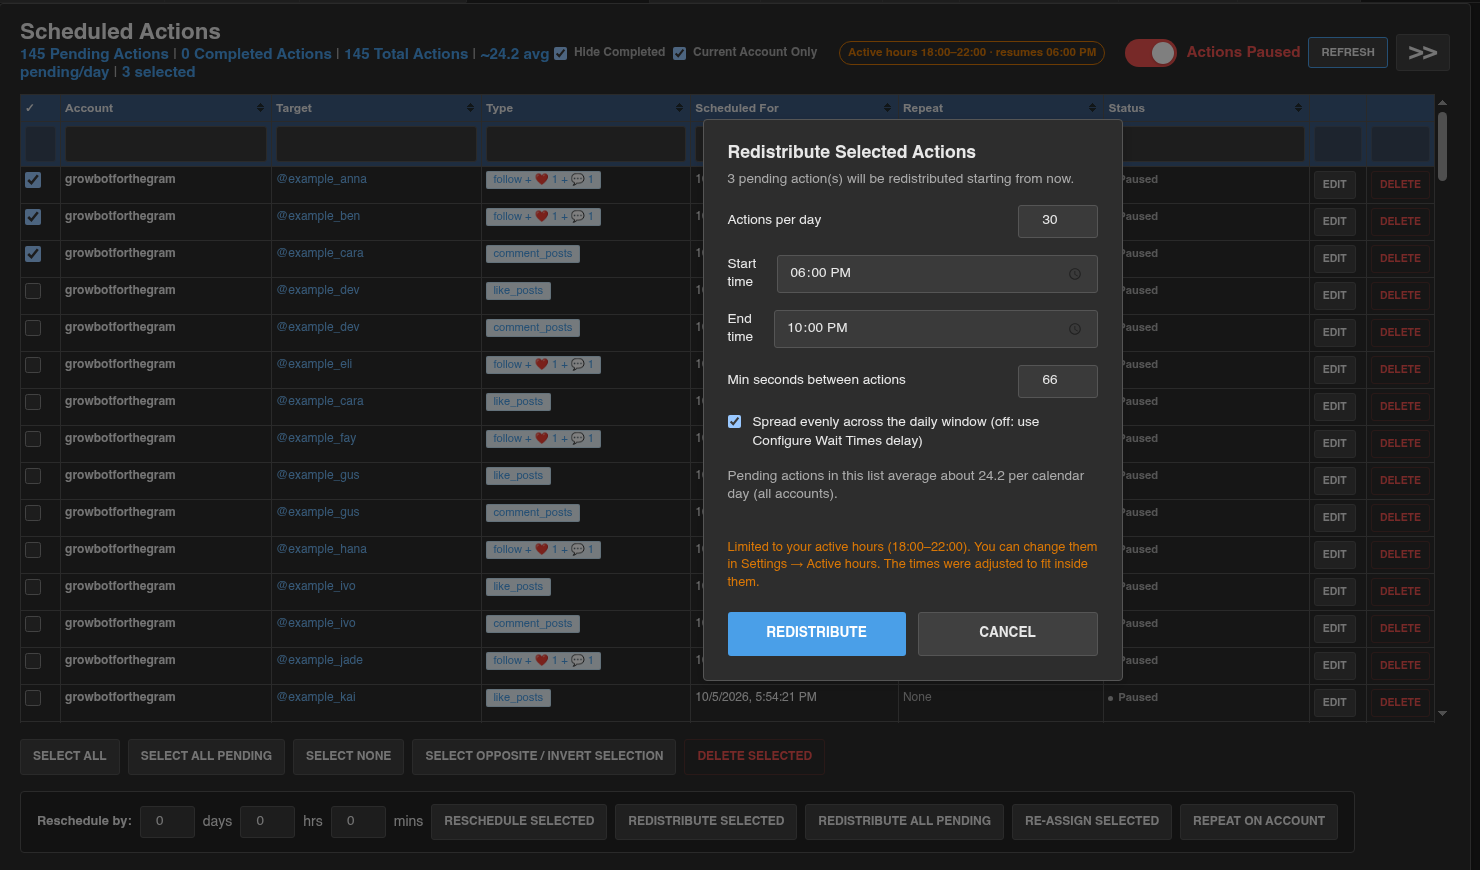The width and height of the screenshot is (1480, 870).
Task: Sort by Type column arrows
Action: pos(680,108)
